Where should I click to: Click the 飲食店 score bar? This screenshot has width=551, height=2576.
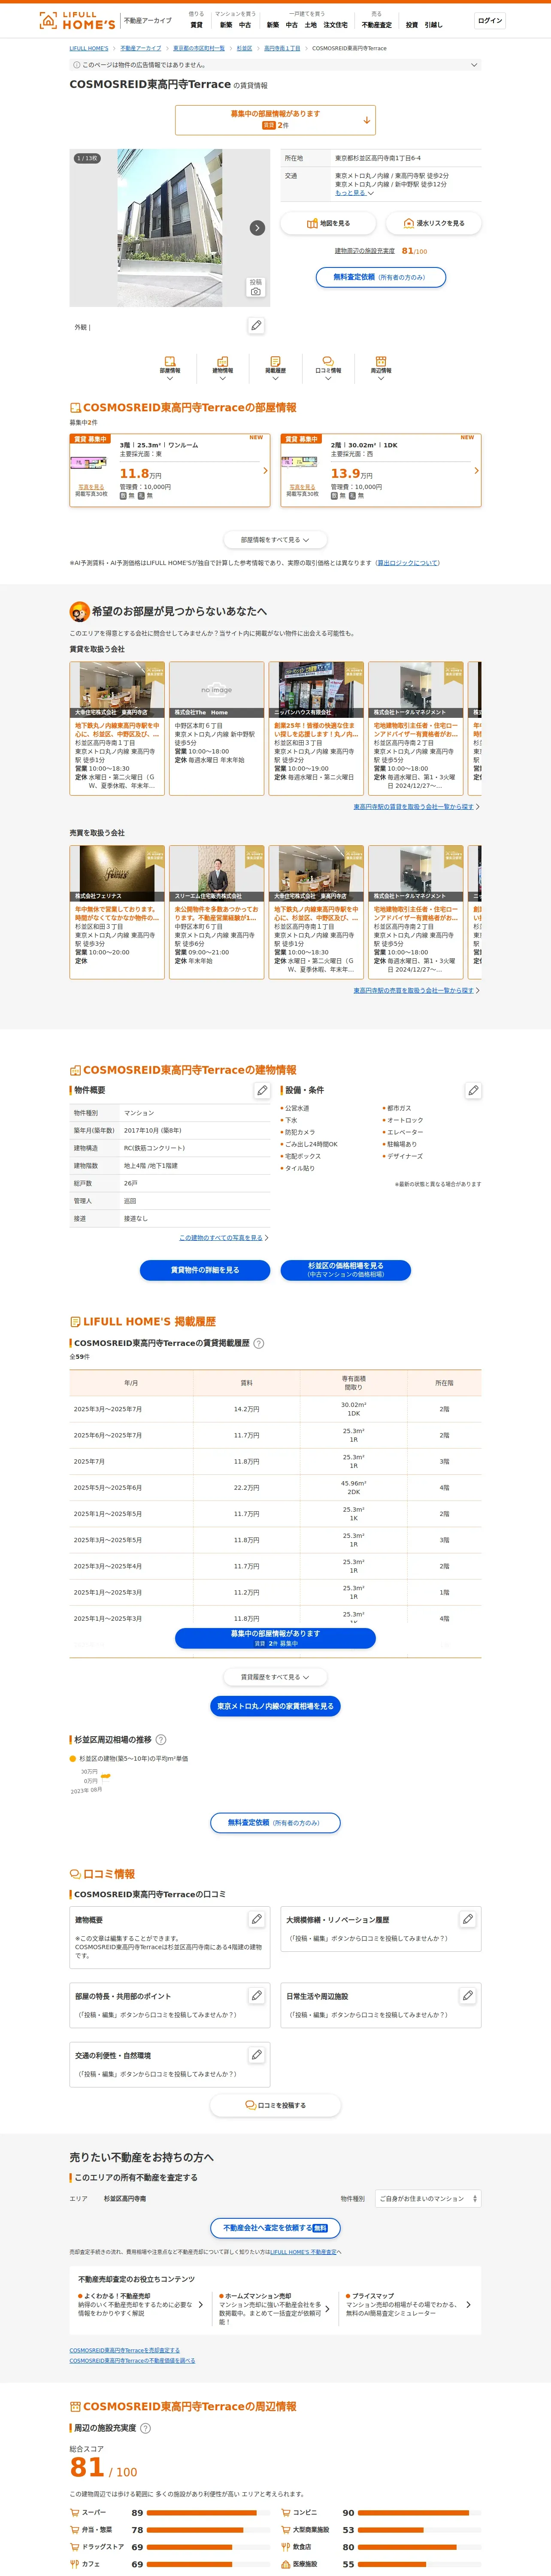pos(421,2547)
